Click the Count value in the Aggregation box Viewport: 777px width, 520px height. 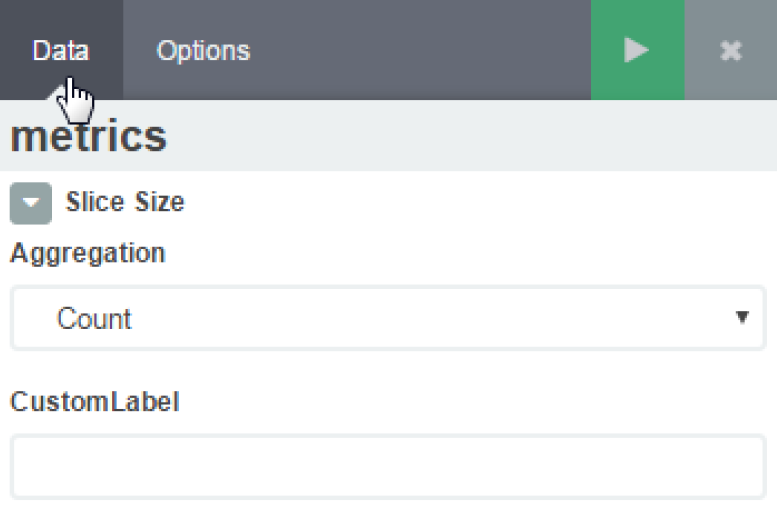click(94, 319)
